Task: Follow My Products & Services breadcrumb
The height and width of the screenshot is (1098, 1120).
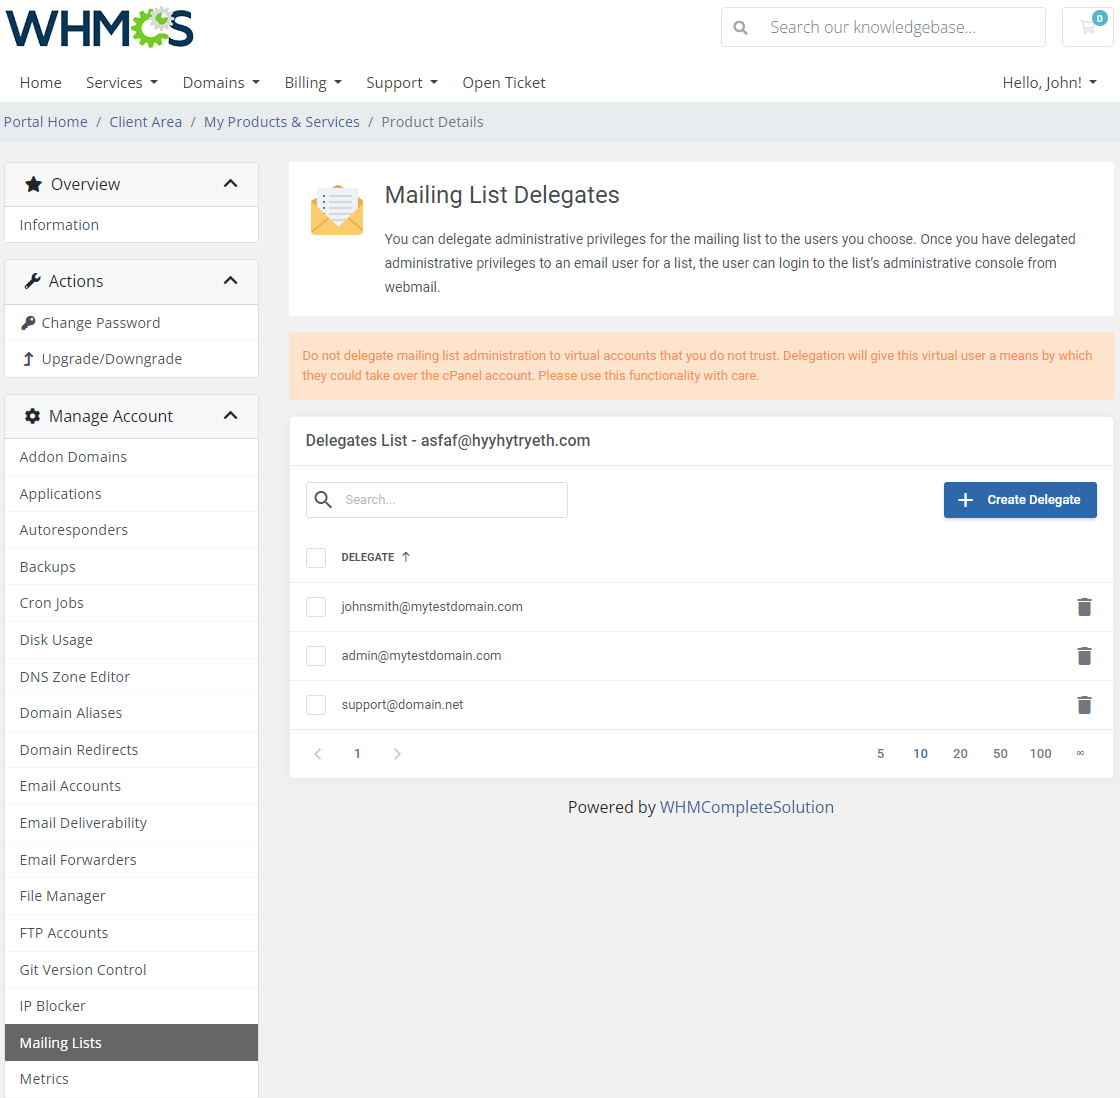Action: pyautogui.click(x=281, y=122)
